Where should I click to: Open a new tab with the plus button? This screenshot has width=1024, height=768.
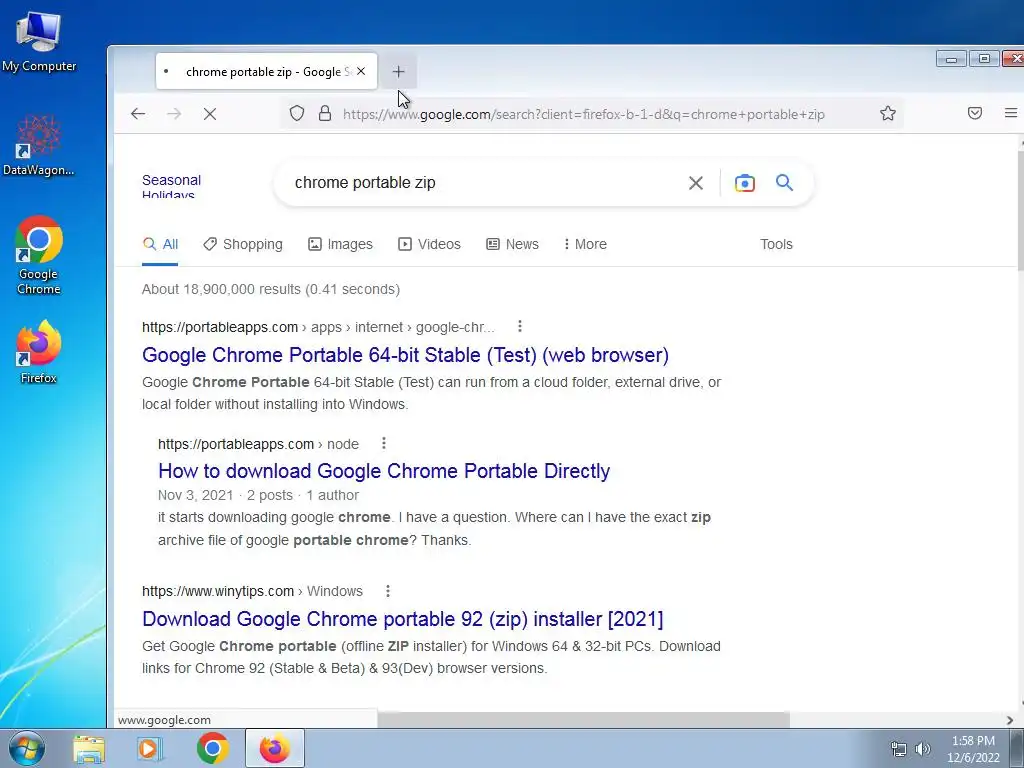(398, 72)
